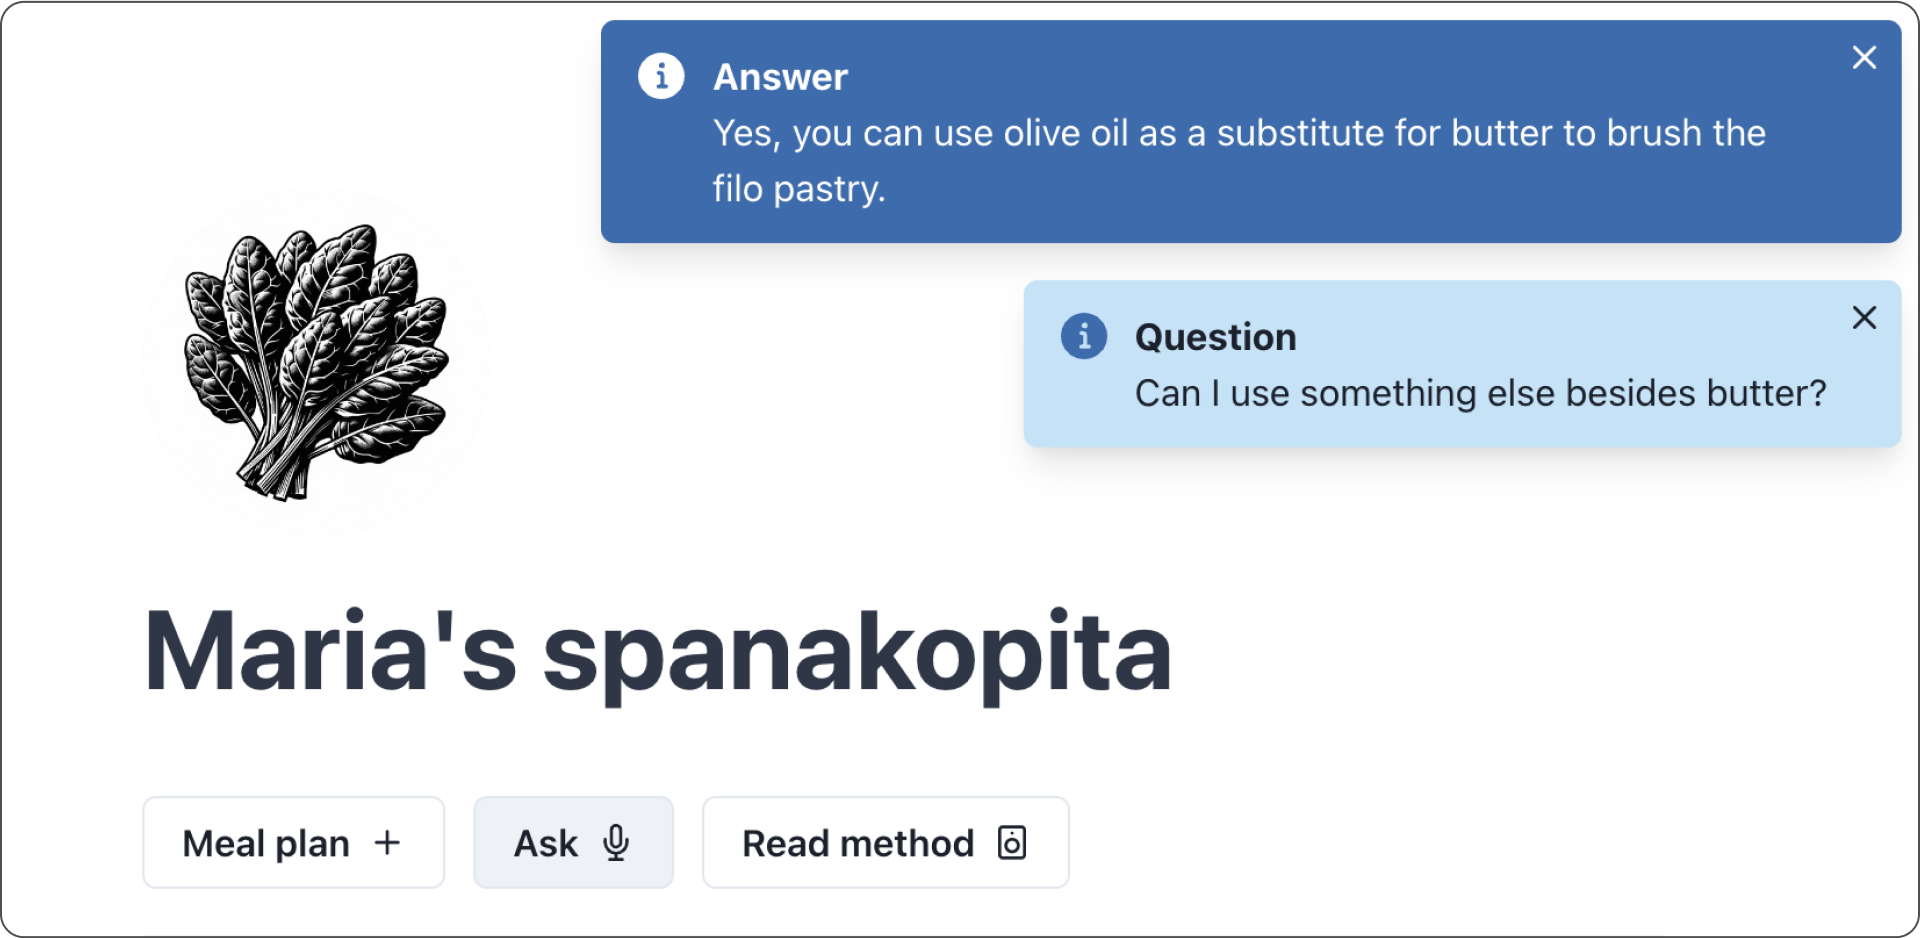This screenshot has height=938, width=1920.
Task: Click the plus icon on Meal plan
Action: click(x=387, y=843)
